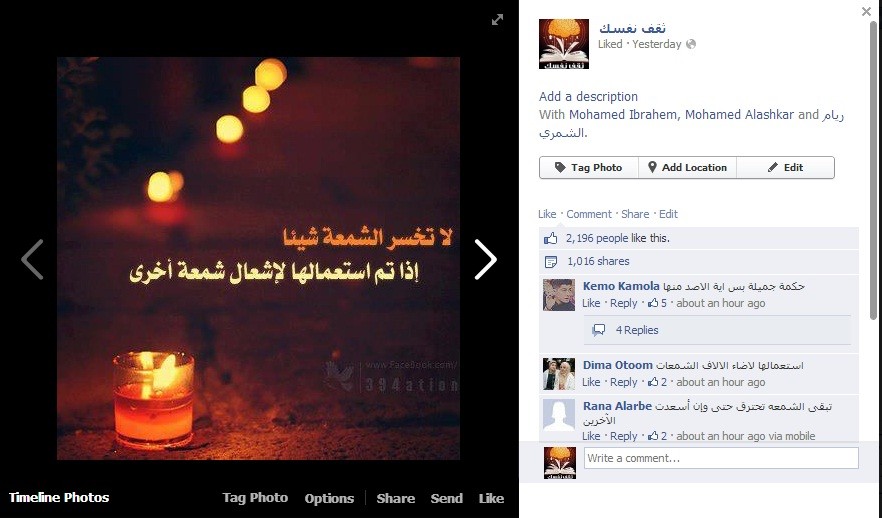Click Kemo Kamola's avatar
This screenshot has width=882, height=518.
pyautogui.click(x=559, y=294)
